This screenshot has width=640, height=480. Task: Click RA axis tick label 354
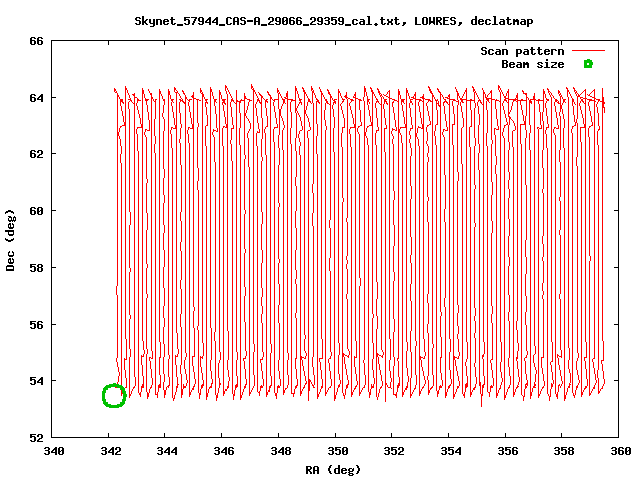tap(451, 451)
